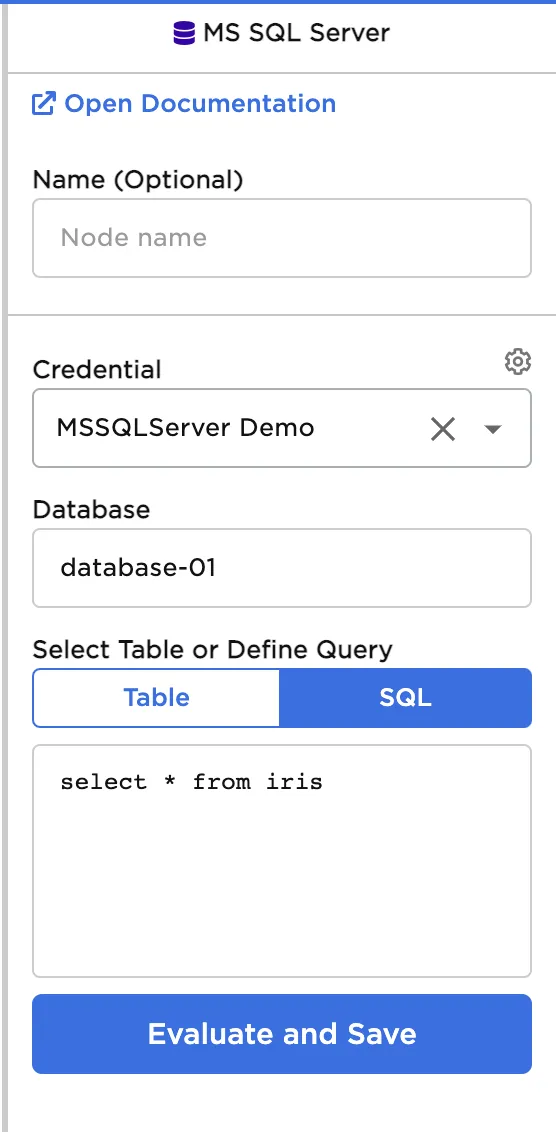Click Evaluate and Save button
Viewport: 556px width, 1132px height.
pyautogui.click(x=282, y=1034)
